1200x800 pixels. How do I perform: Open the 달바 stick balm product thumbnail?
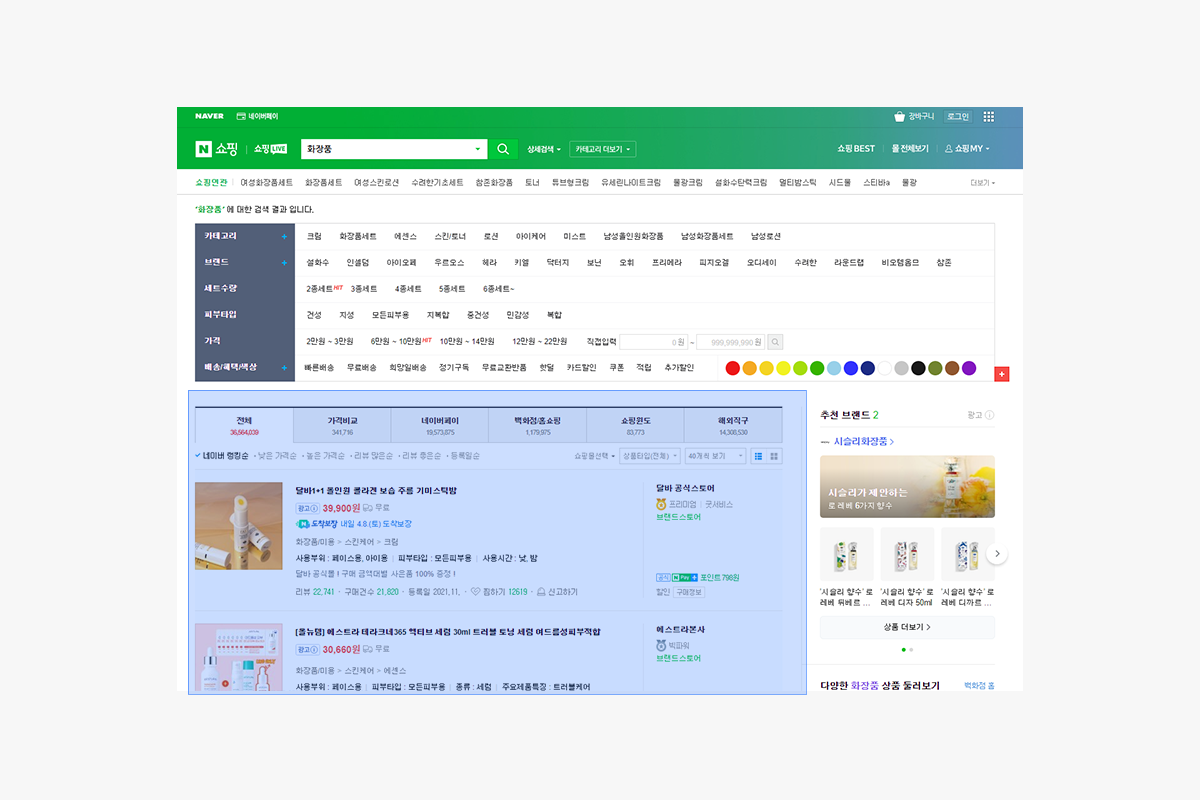click(239, 527)
